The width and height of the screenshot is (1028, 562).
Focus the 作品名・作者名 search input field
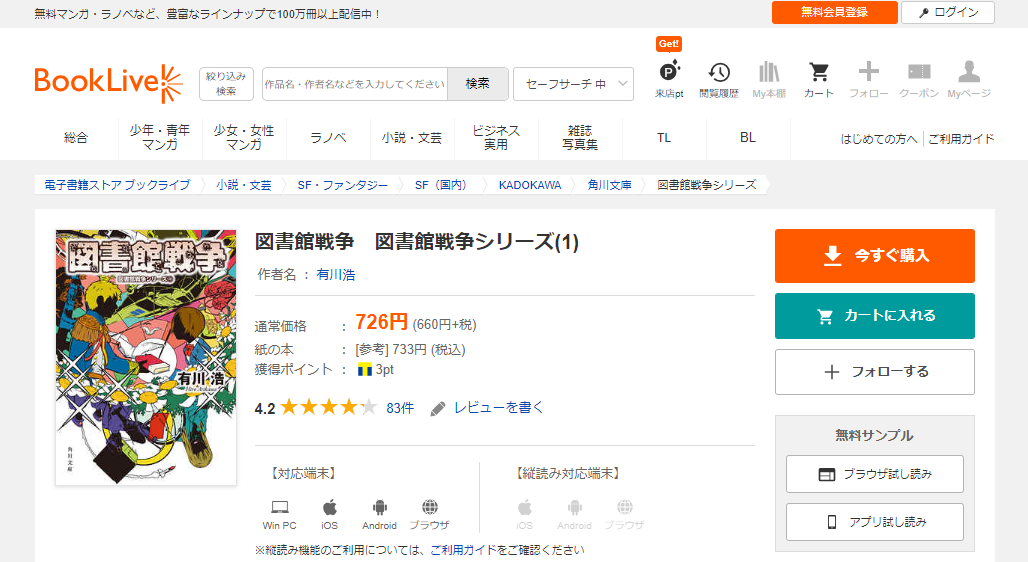click(x=355, y=84)
